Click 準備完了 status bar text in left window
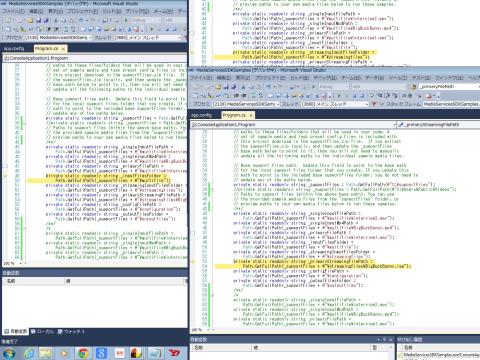The height and width of the screenshot is (360, 480). click(9, 342)
